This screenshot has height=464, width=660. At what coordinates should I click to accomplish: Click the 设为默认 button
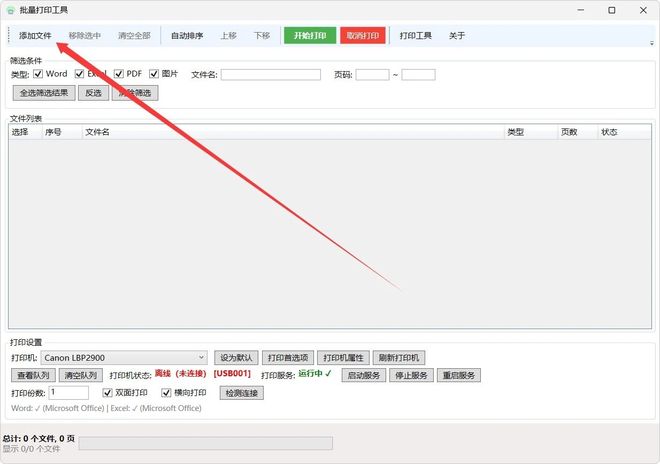[x=236, y=358]
